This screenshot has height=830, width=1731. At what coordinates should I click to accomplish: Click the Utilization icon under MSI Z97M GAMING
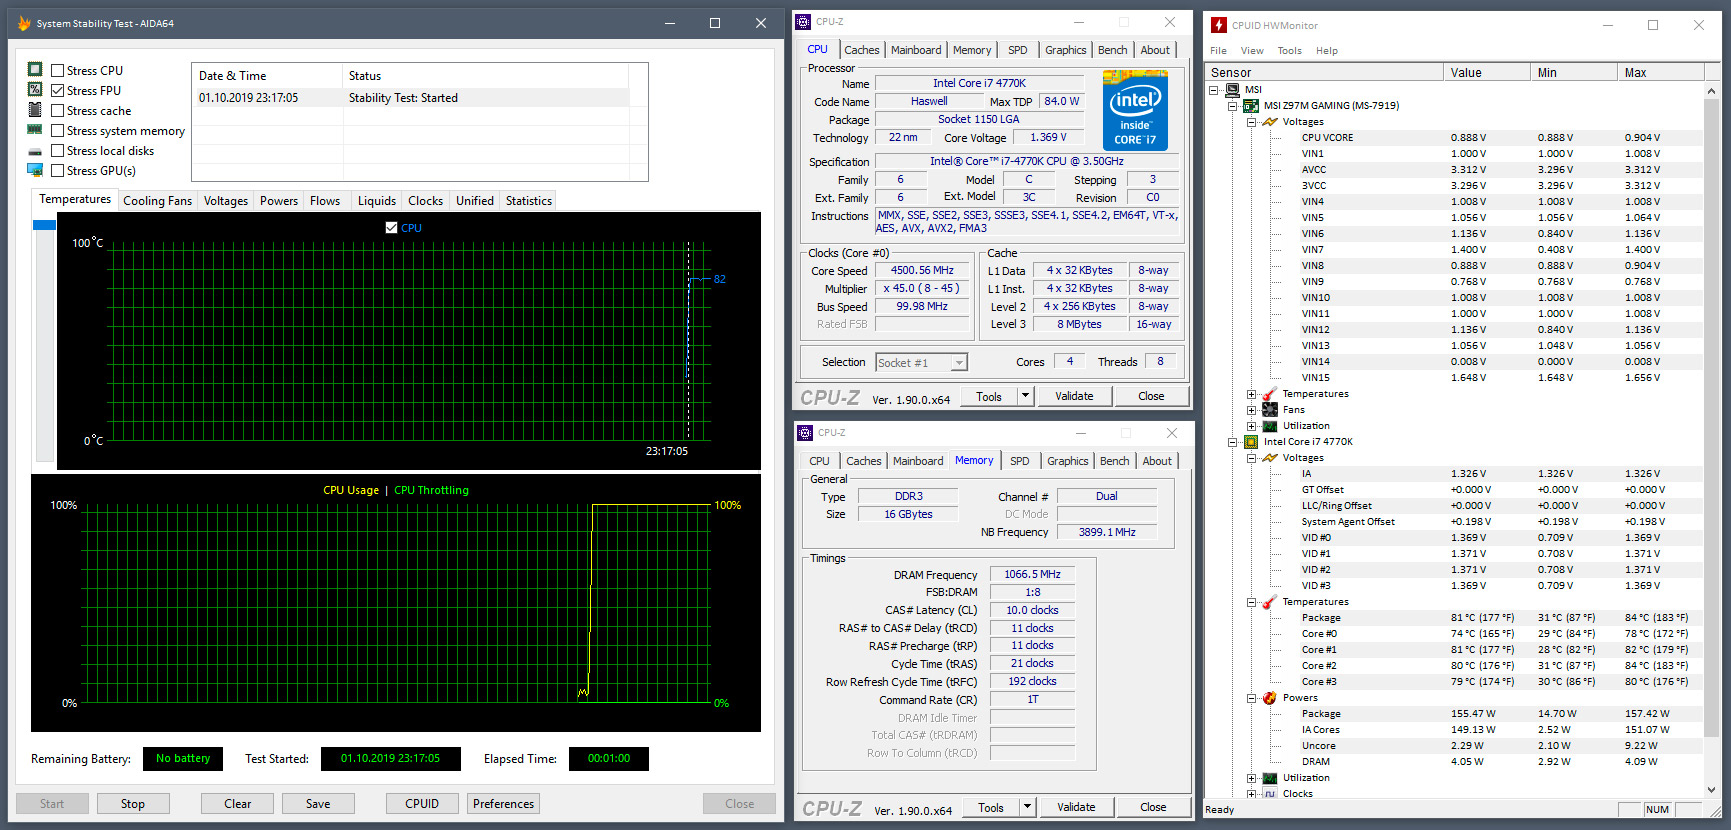1270,426
